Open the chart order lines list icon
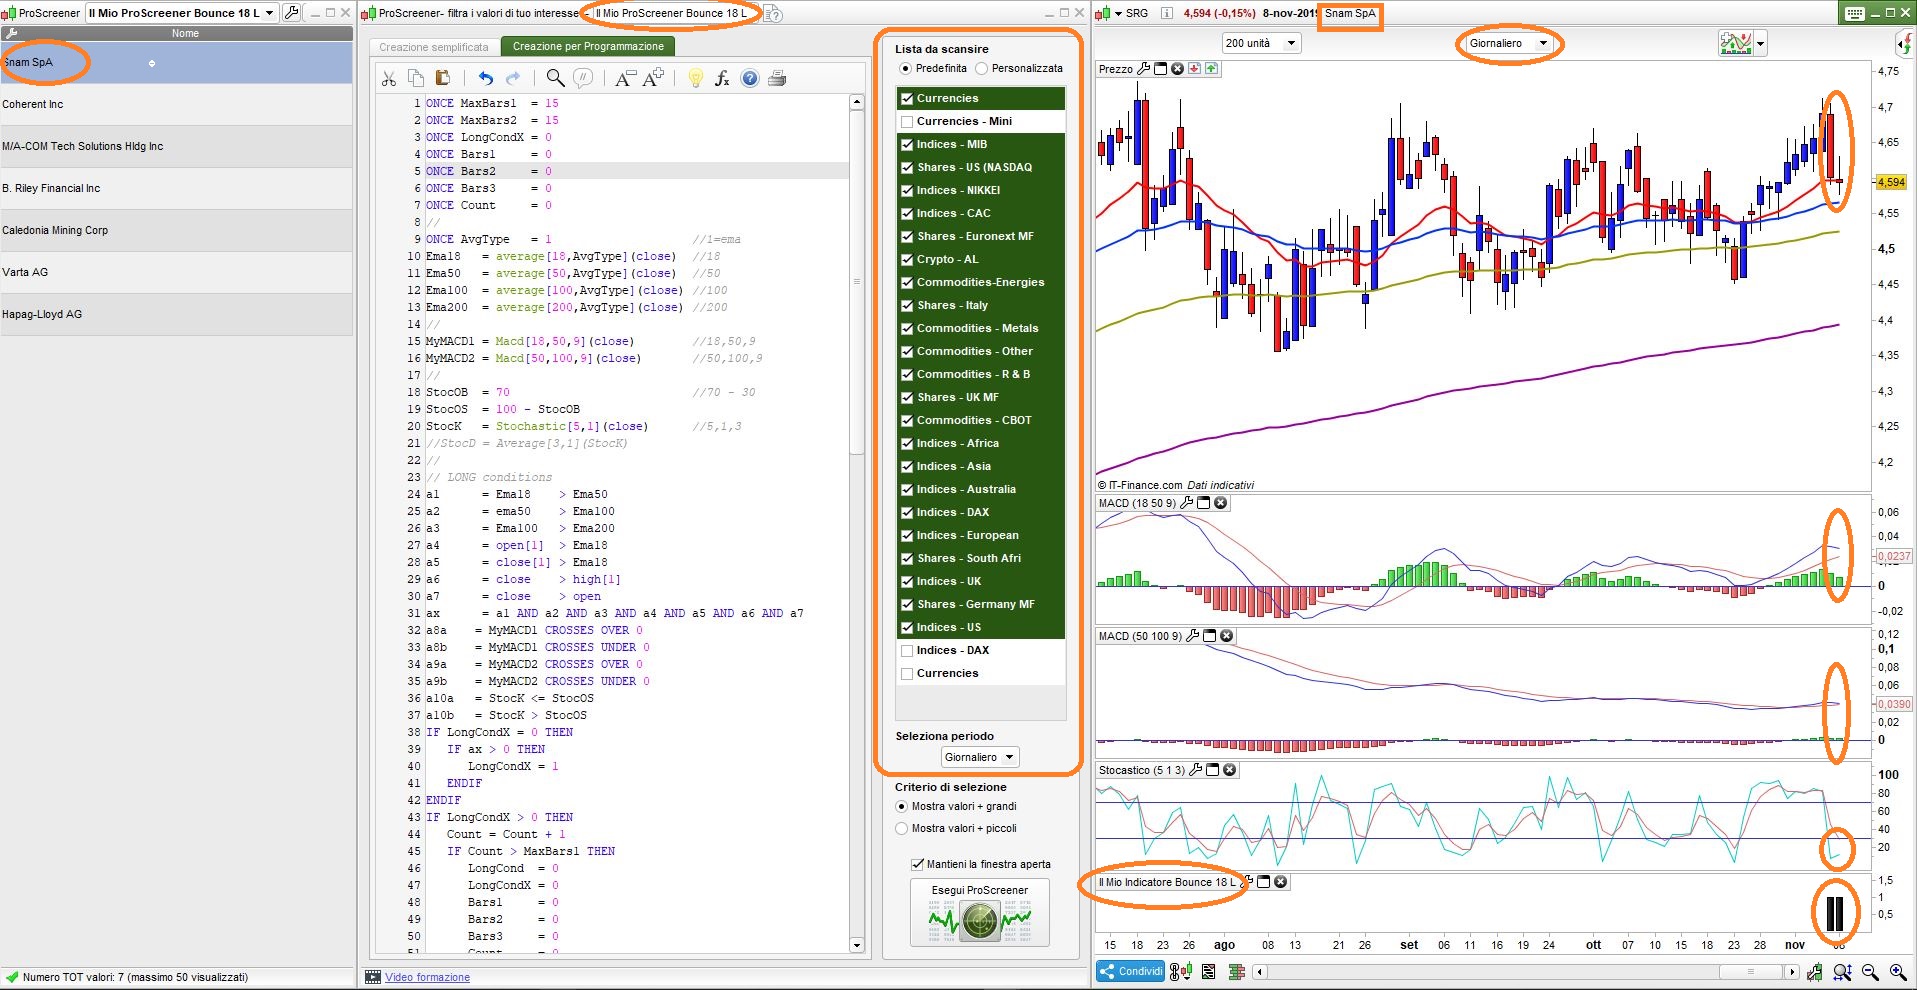1917x990 pixels. (x=1209, y=971)
